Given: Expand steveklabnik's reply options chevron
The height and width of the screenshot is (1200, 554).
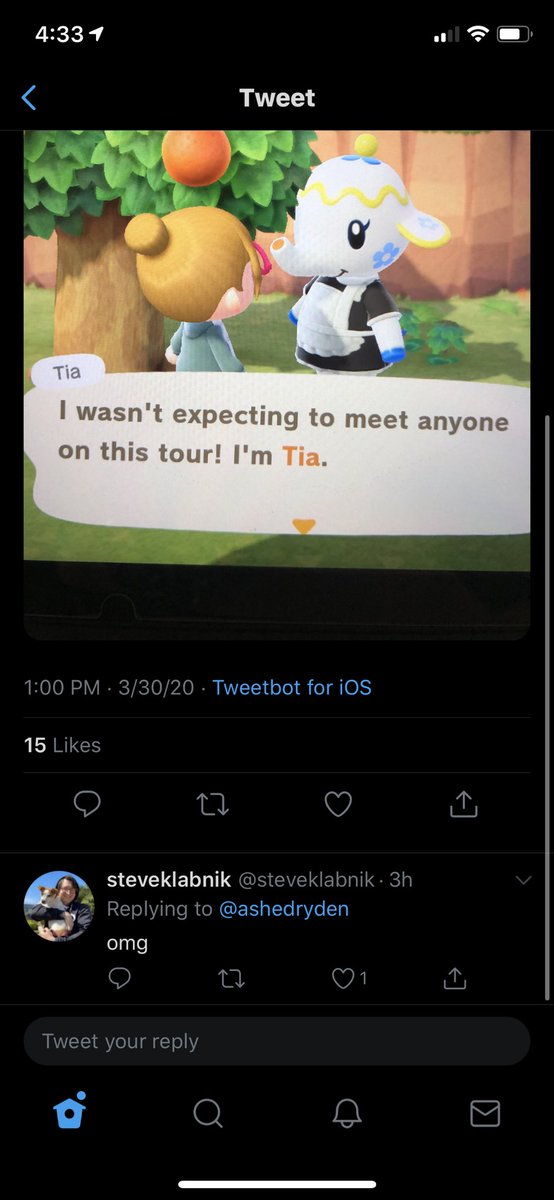Looking at the screenshot, I should click(x=523, y=880).
